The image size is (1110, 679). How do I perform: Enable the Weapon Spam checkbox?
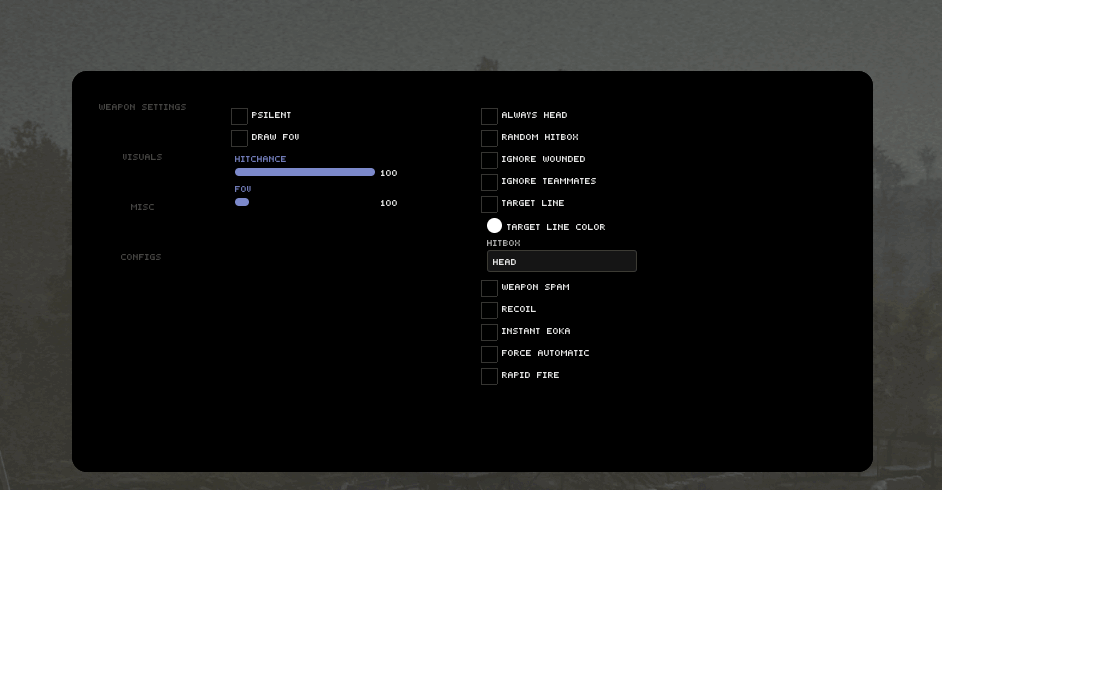[489, 288]
